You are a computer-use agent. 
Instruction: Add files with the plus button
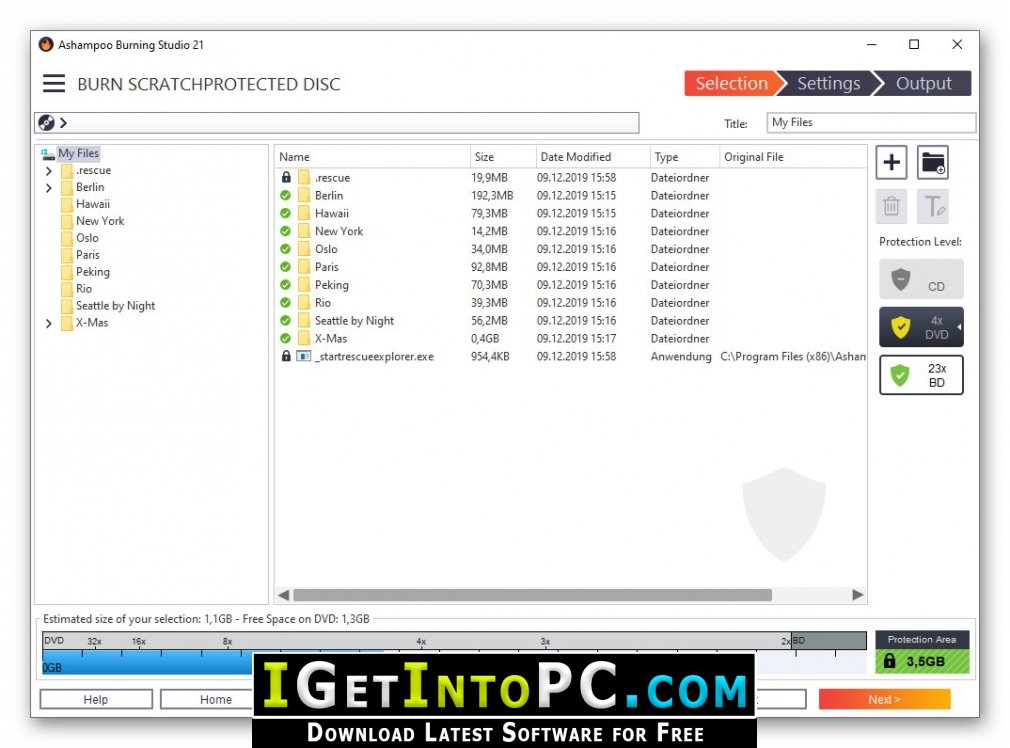pyautogui.click(x=891, y=162)
